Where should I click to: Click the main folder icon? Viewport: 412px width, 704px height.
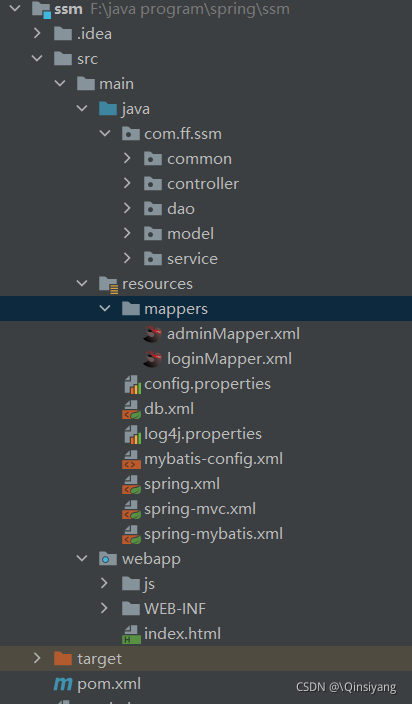tap(86, 84)
